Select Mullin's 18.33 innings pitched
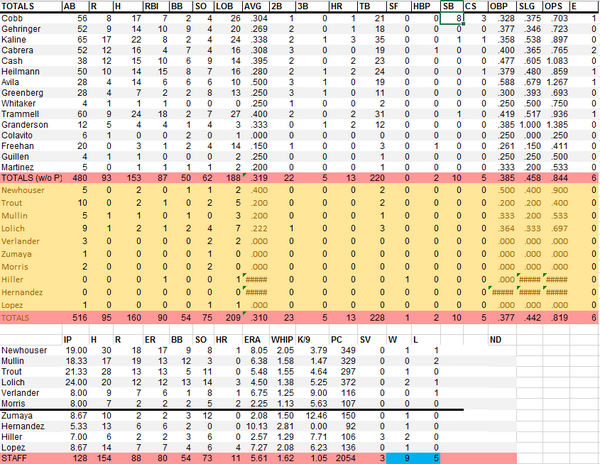The height and width of the screenshot is (464, 600). [x=76, y=361]
